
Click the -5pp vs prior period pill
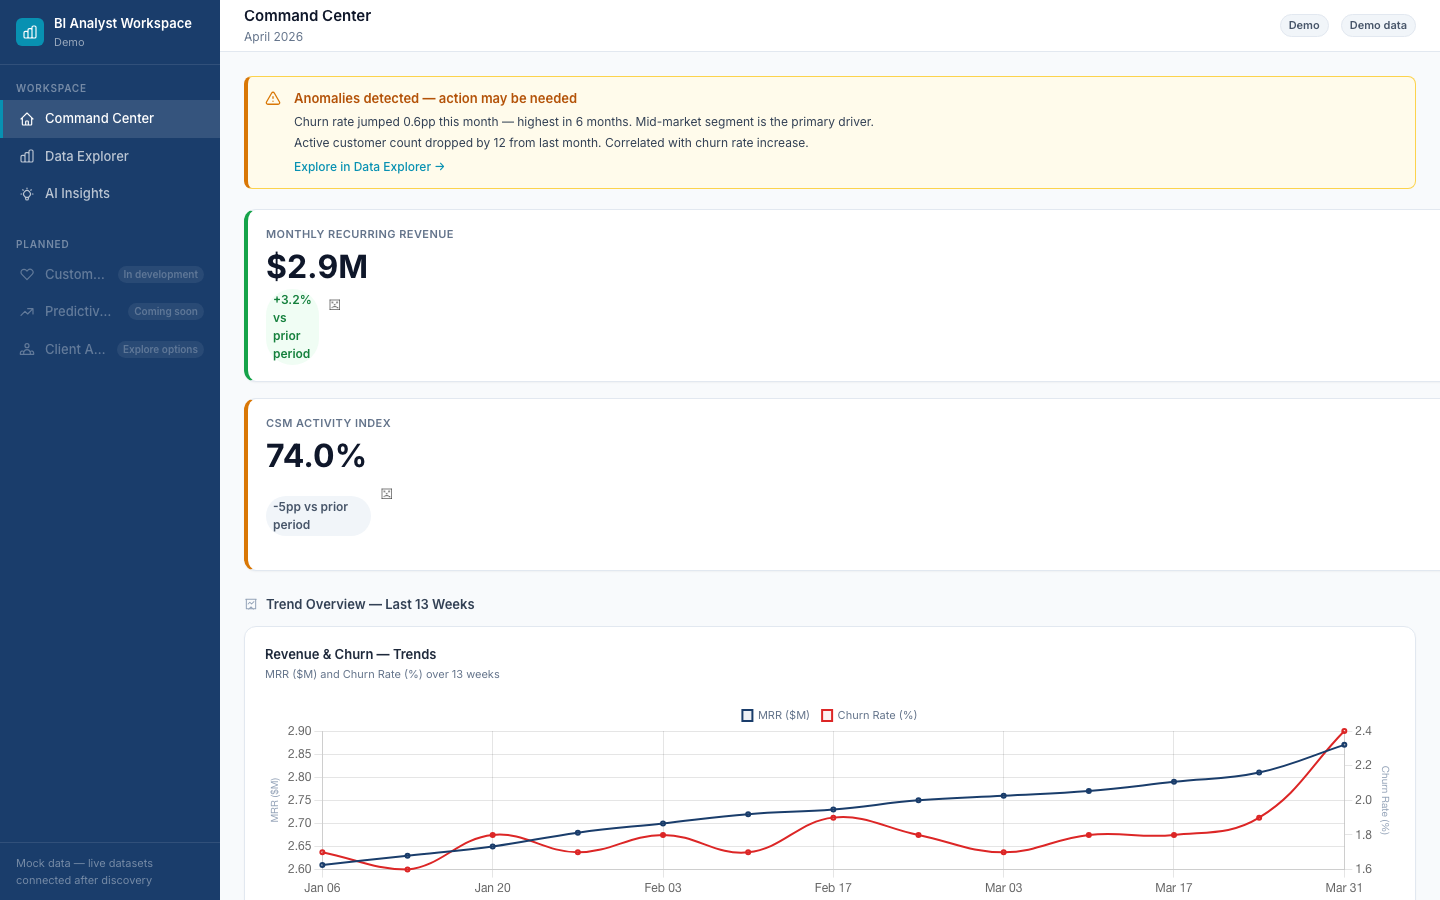pos(318,516)
